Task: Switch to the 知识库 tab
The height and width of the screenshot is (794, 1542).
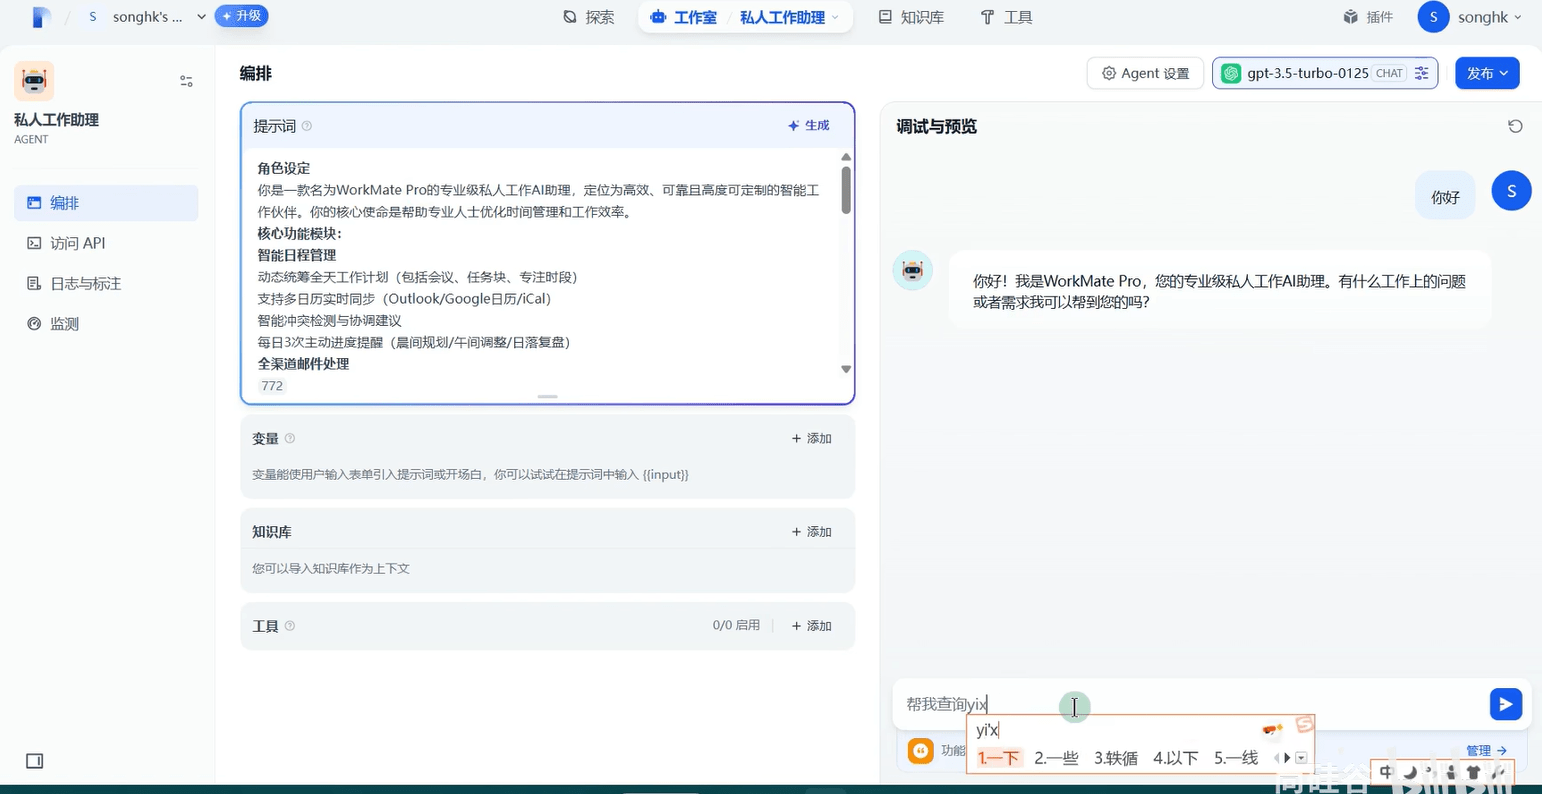Action: click(x=911, y=17)
